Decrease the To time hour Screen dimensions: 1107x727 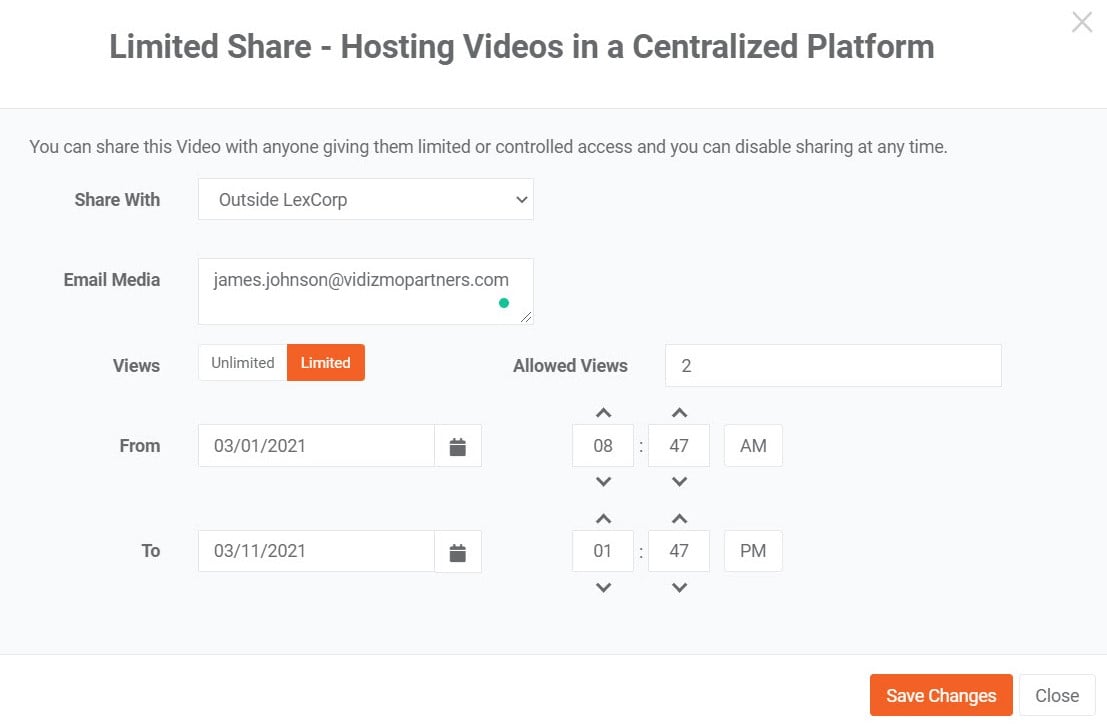click(602, 588)
